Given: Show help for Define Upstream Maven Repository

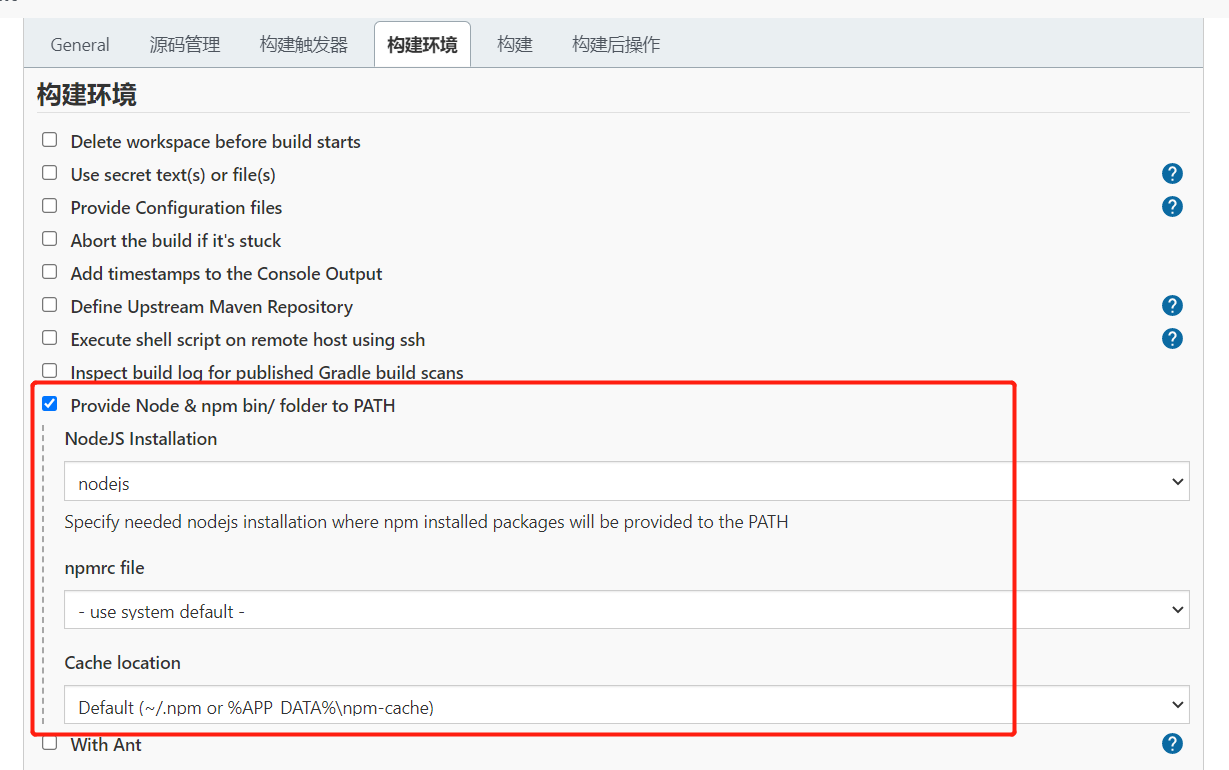Looking at the screenshot, I should pos(1172,306).
